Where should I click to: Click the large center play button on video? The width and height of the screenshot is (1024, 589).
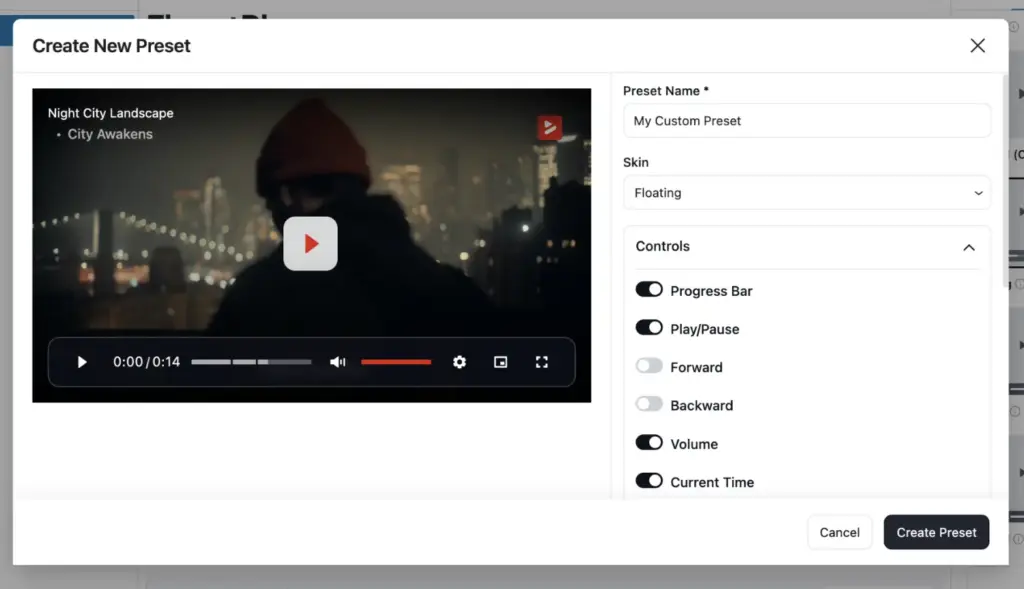pyautogui.click(x=310, y=244)
